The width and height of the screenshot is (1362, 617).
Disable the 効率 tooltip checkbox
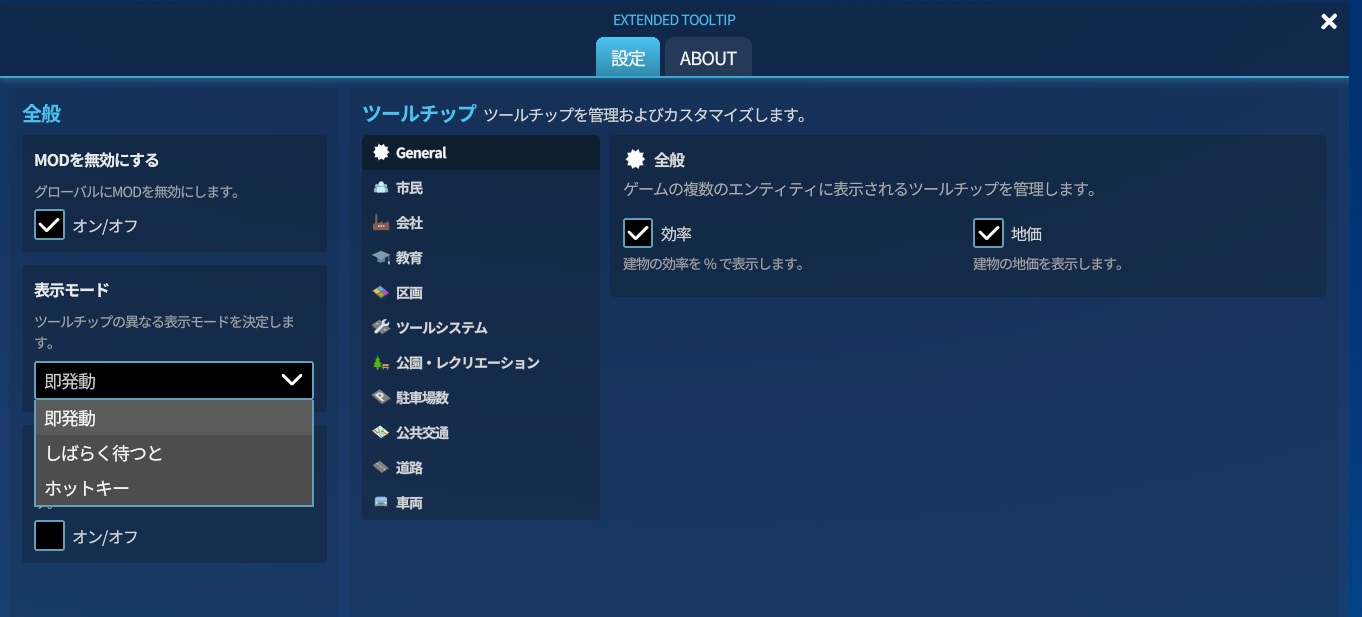click(637, 233)
